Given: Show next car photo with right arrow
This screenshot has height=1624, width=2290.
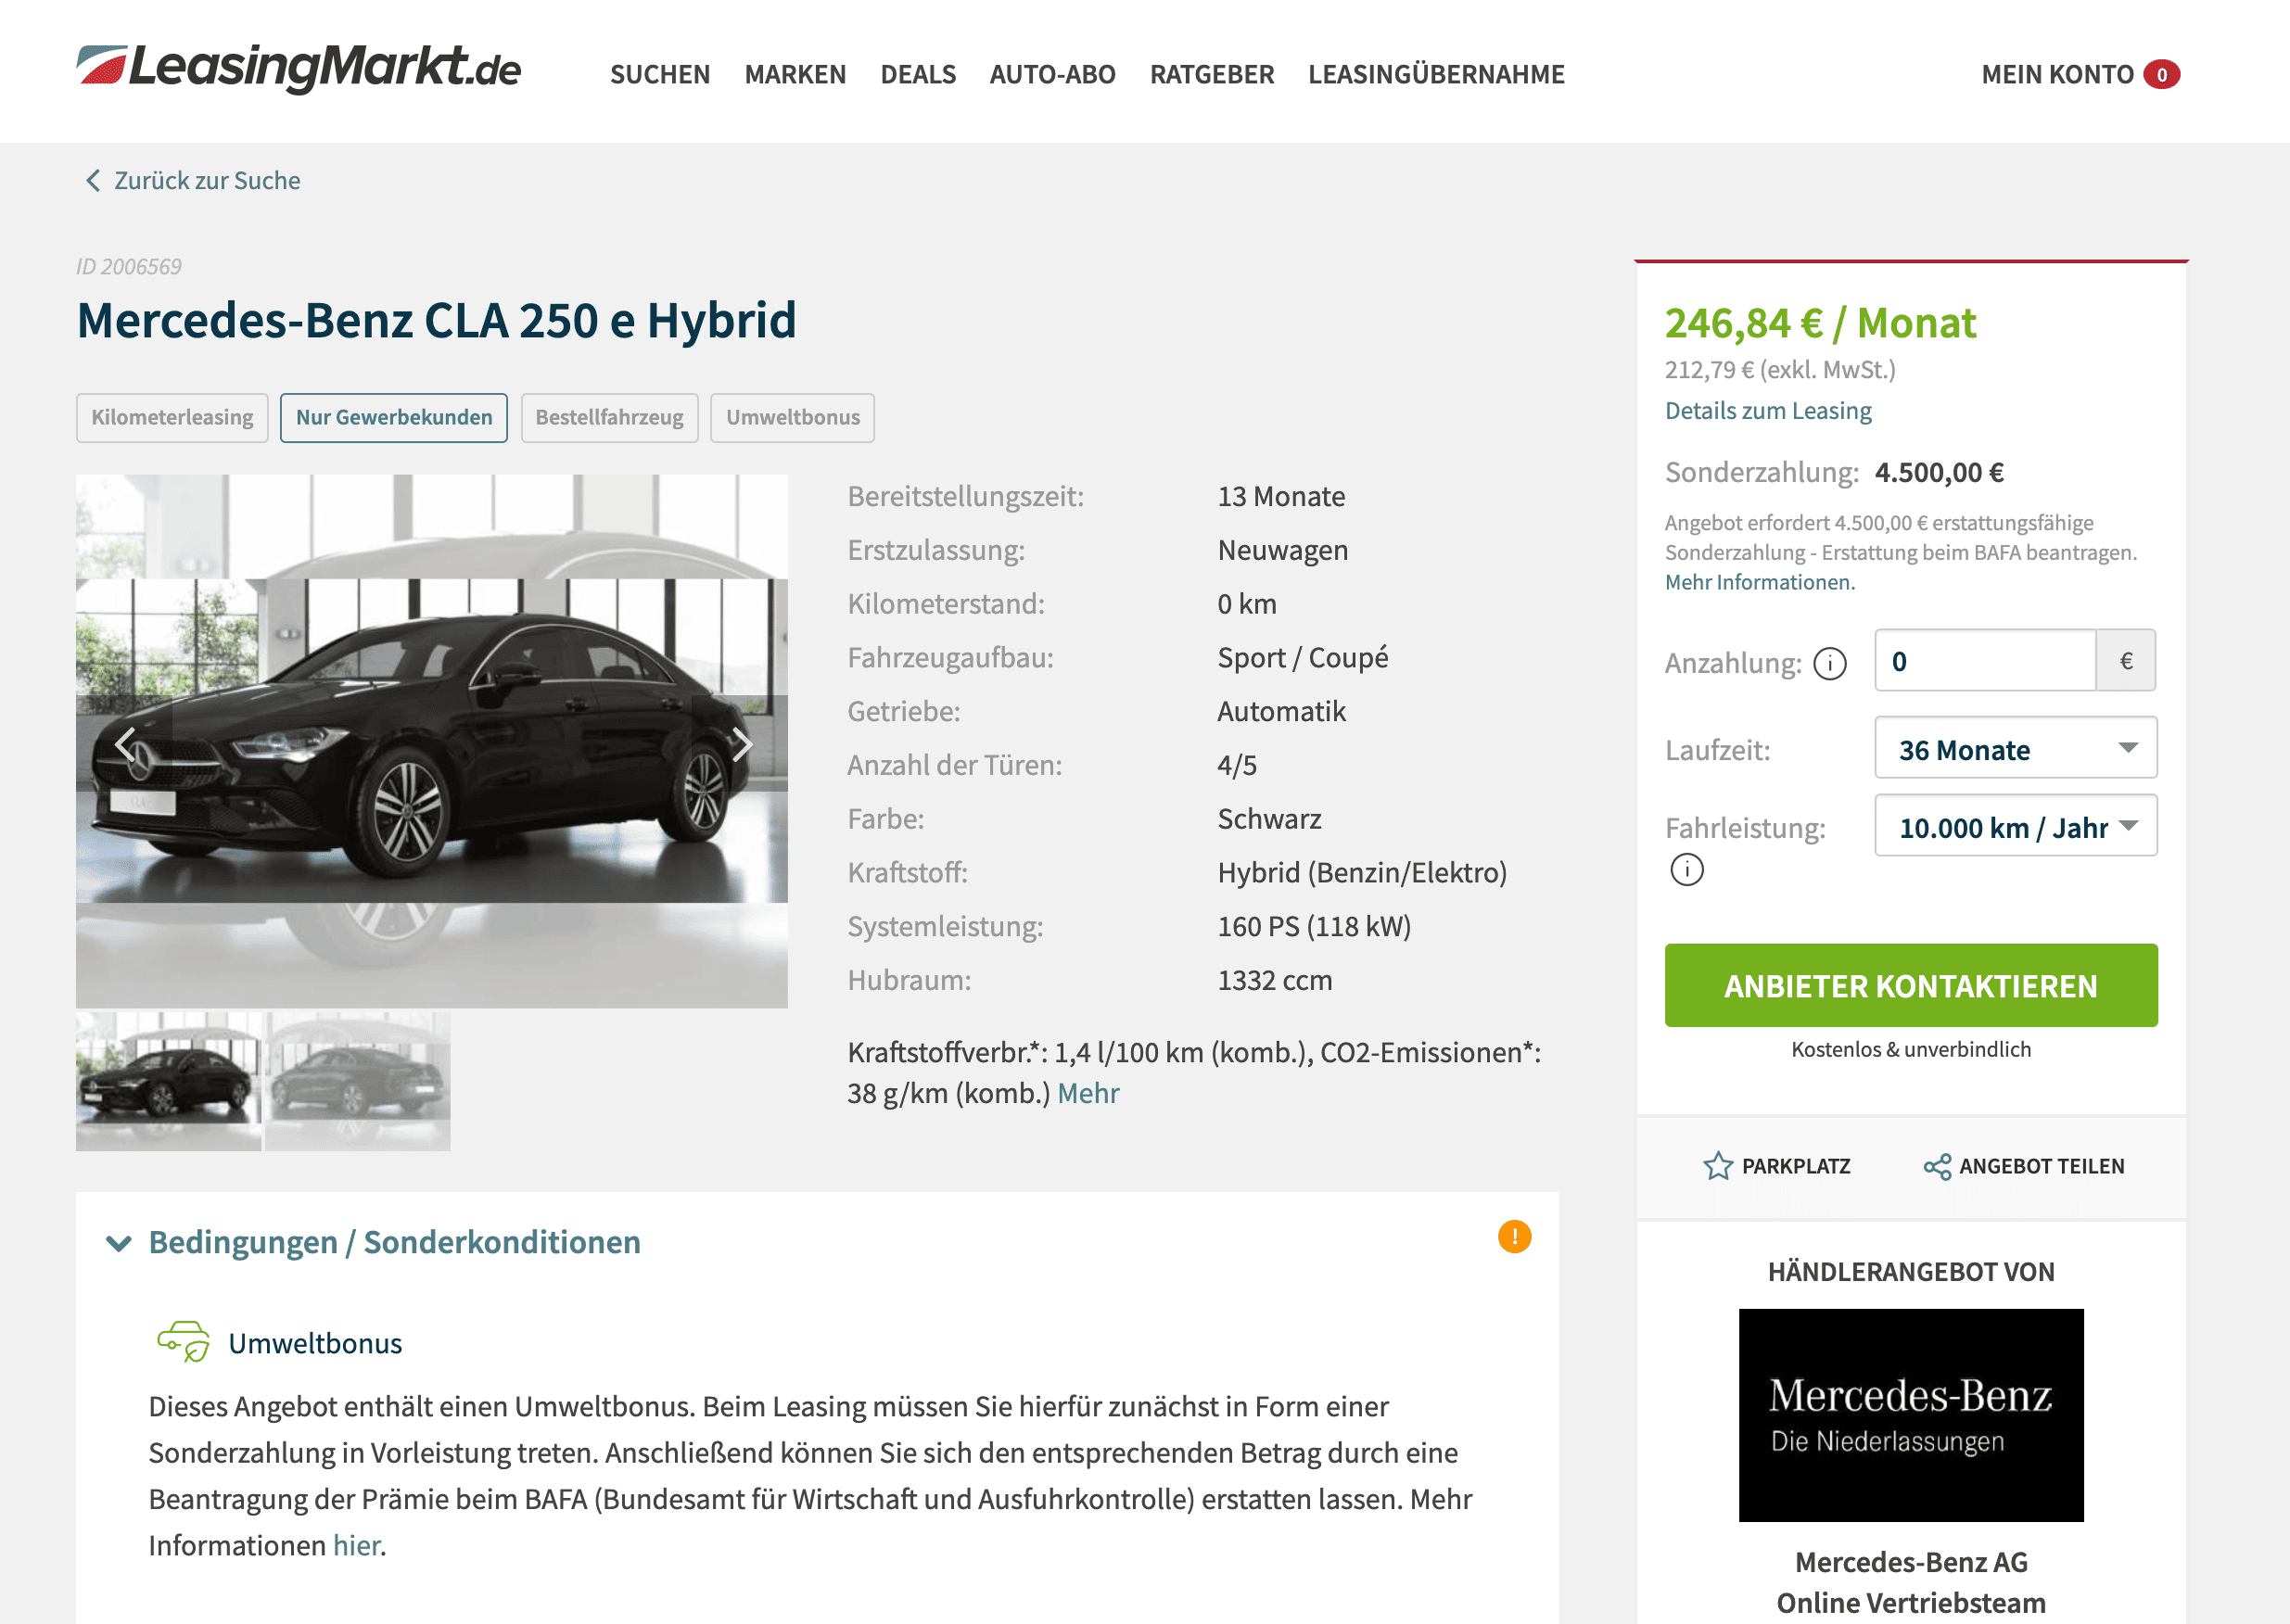Looking at the screenshot, I should tap(741, 743).
